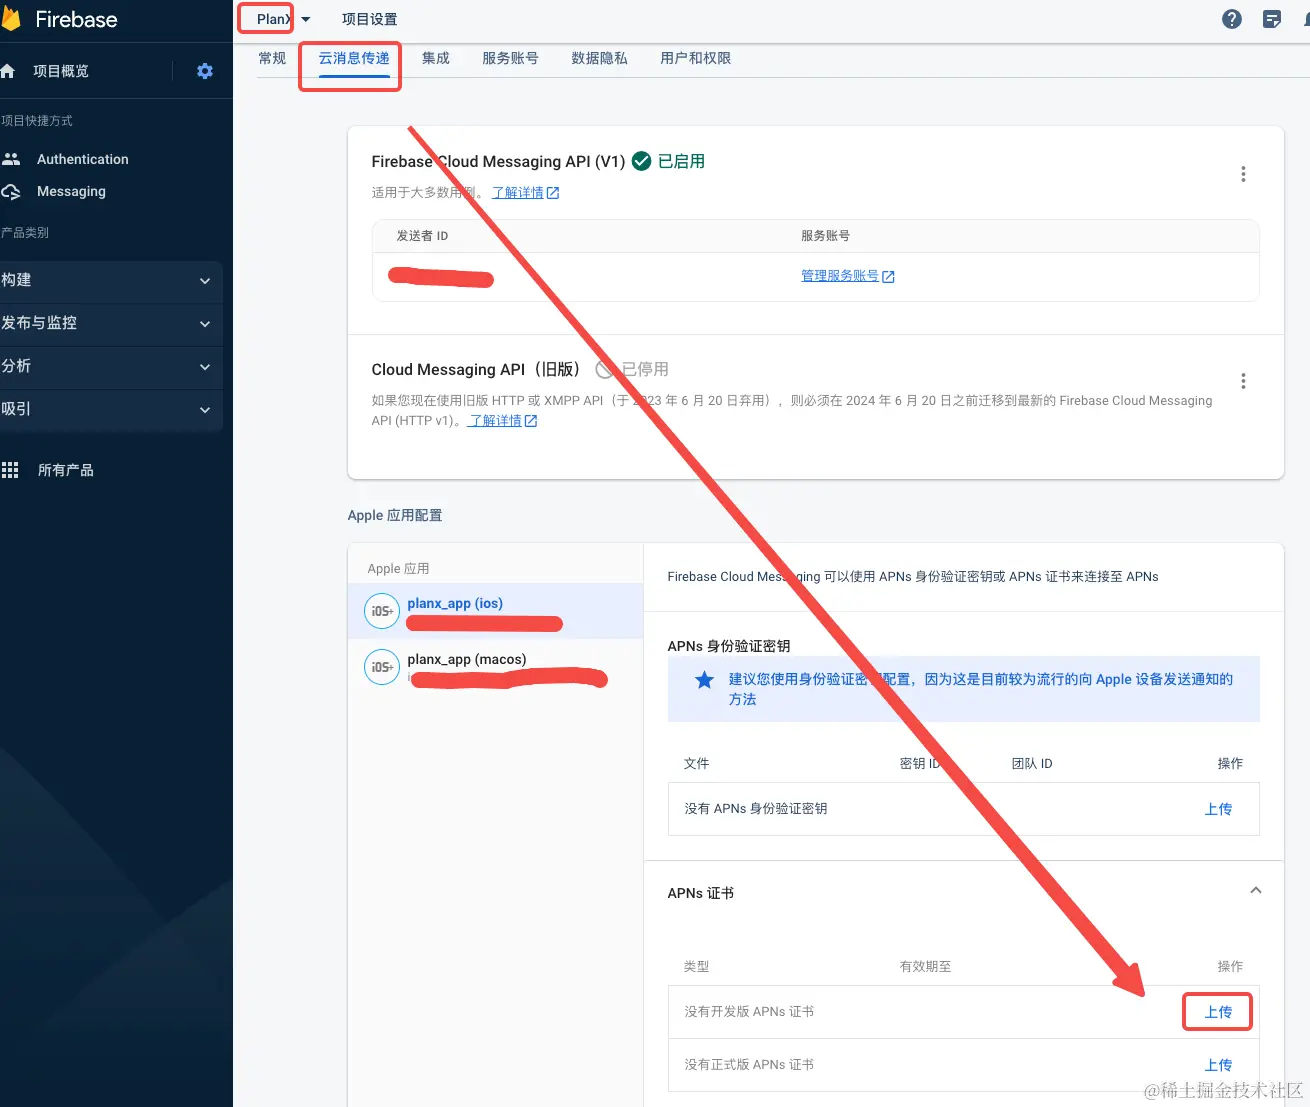Click 有效期至 column header

[925, 967]
